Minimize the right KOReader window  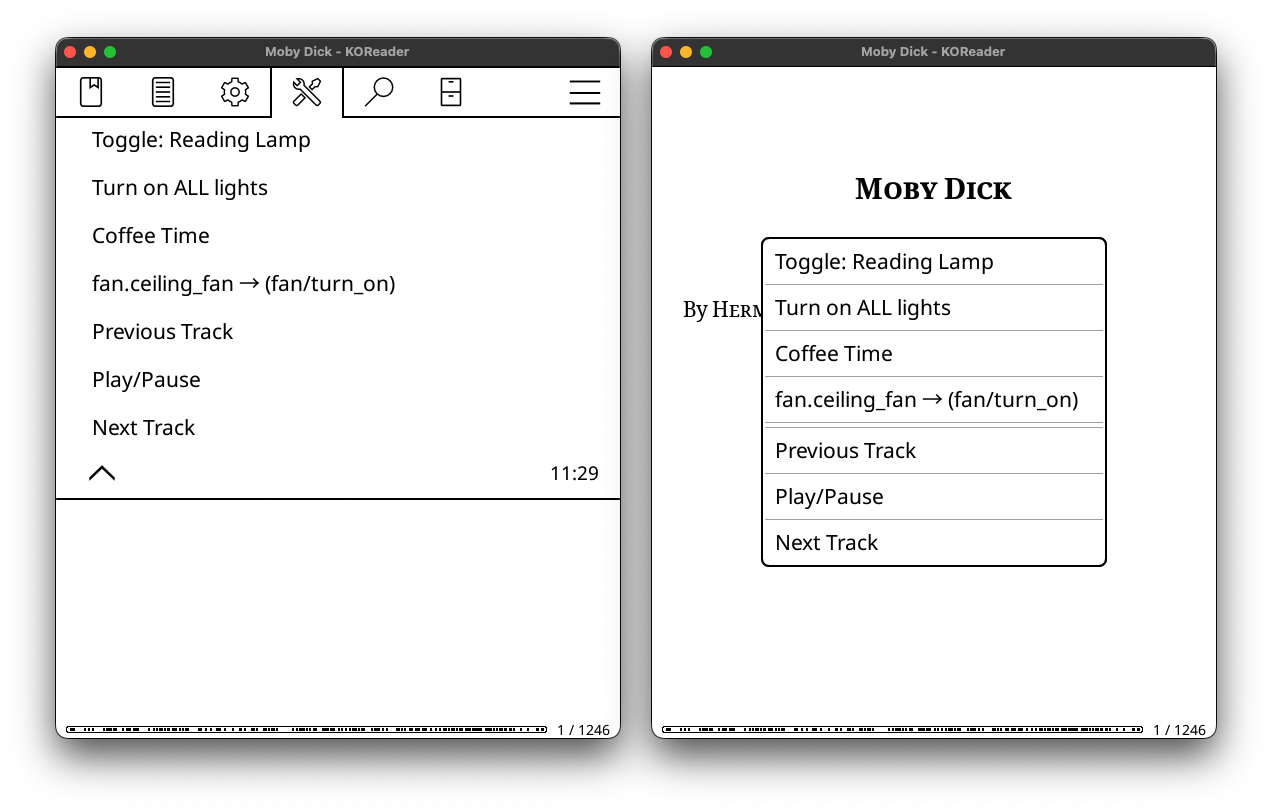(686, 52)
